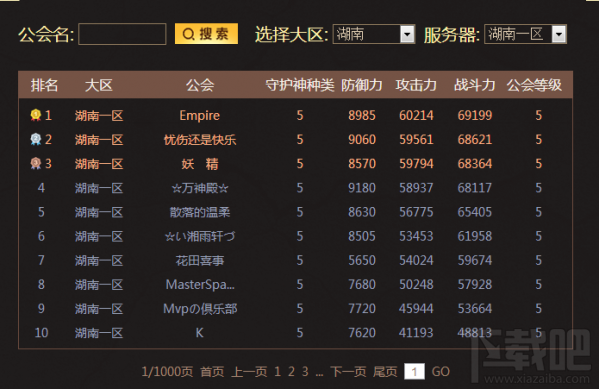The height and width of the screenshot is (389, 599).
Task: Click attack value 41193
Action: [416, 333]
